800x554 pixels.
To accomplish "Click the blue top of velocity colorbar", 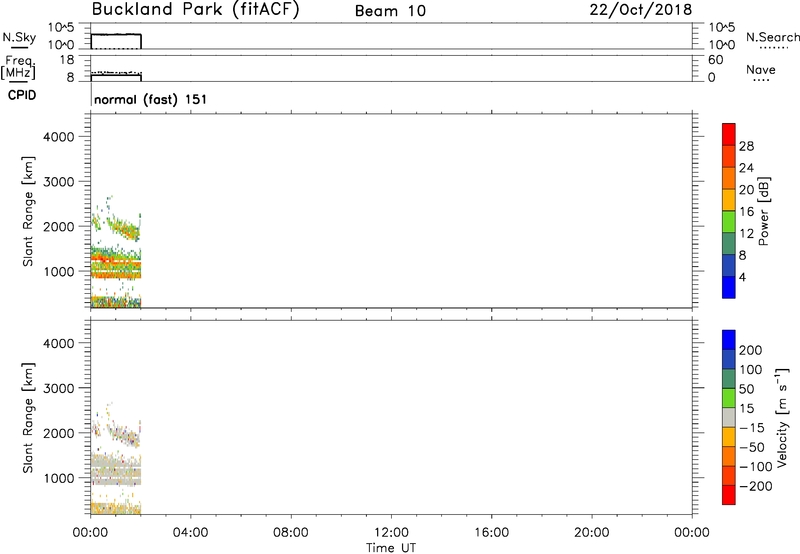I will [729, 340].
